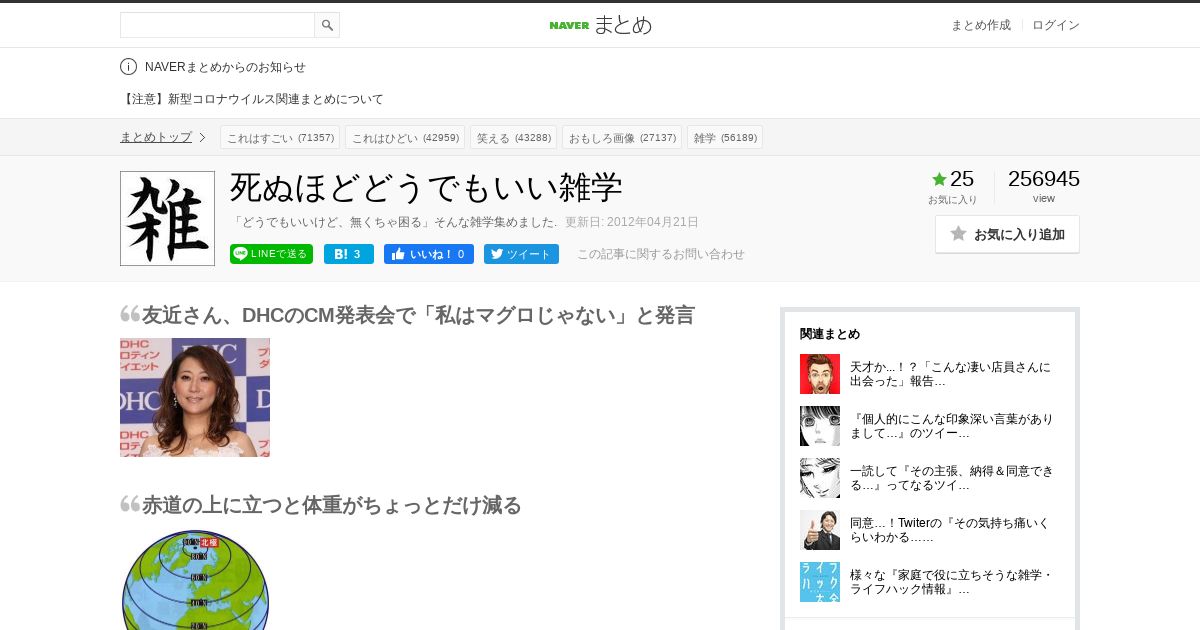
Task: Open the 赤道の上に立つと heading
Action: (332, 505)
